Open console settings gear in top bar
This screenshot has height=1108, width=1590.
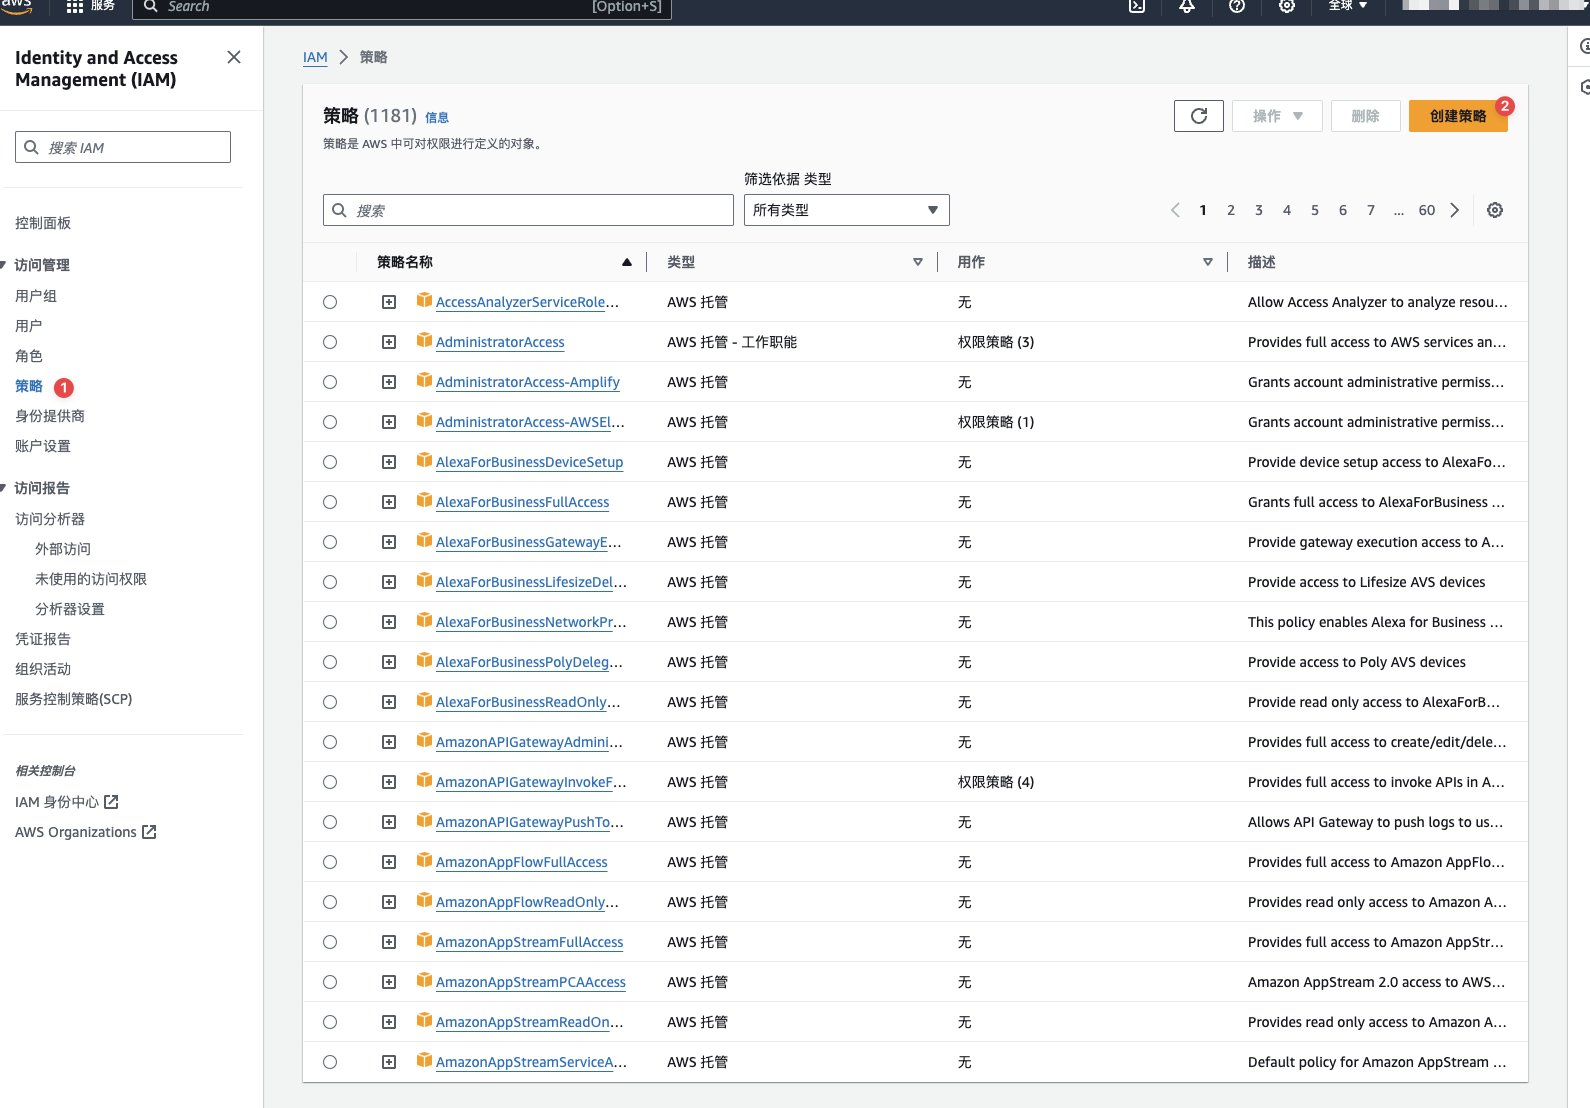1287,6
